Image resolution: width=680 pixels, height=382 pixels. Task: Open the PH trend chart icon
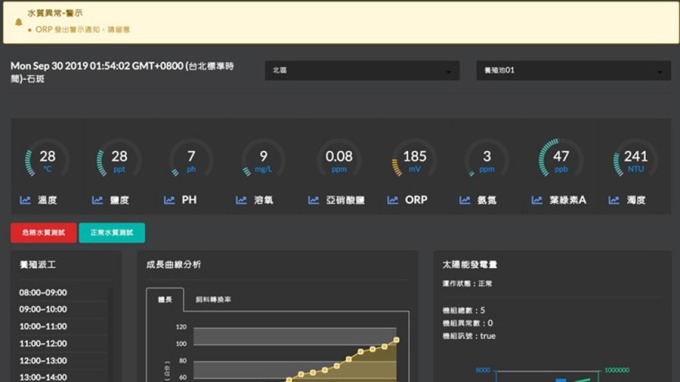coord(169,200)
